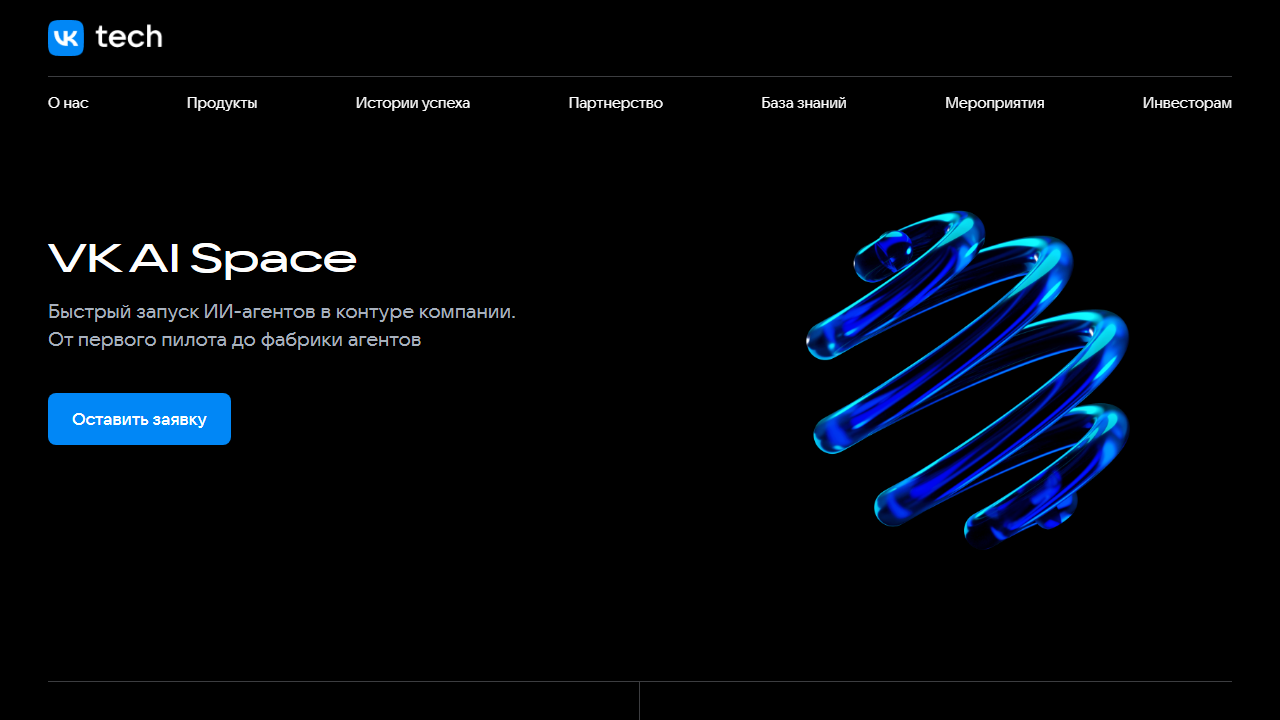
Task: Select "Партнерство" in the navigation
Action: pos(616,103)
